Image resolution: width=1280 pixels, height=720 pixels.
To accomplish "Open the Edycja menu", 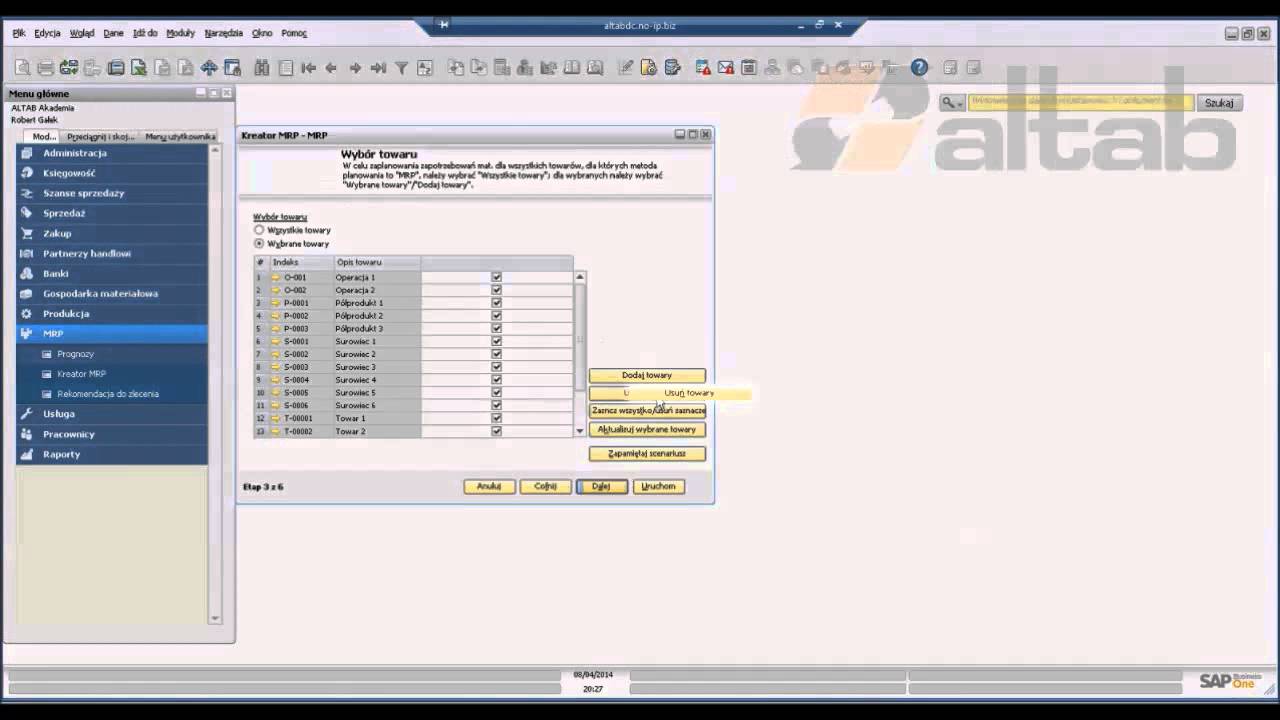I will [47, 33].
